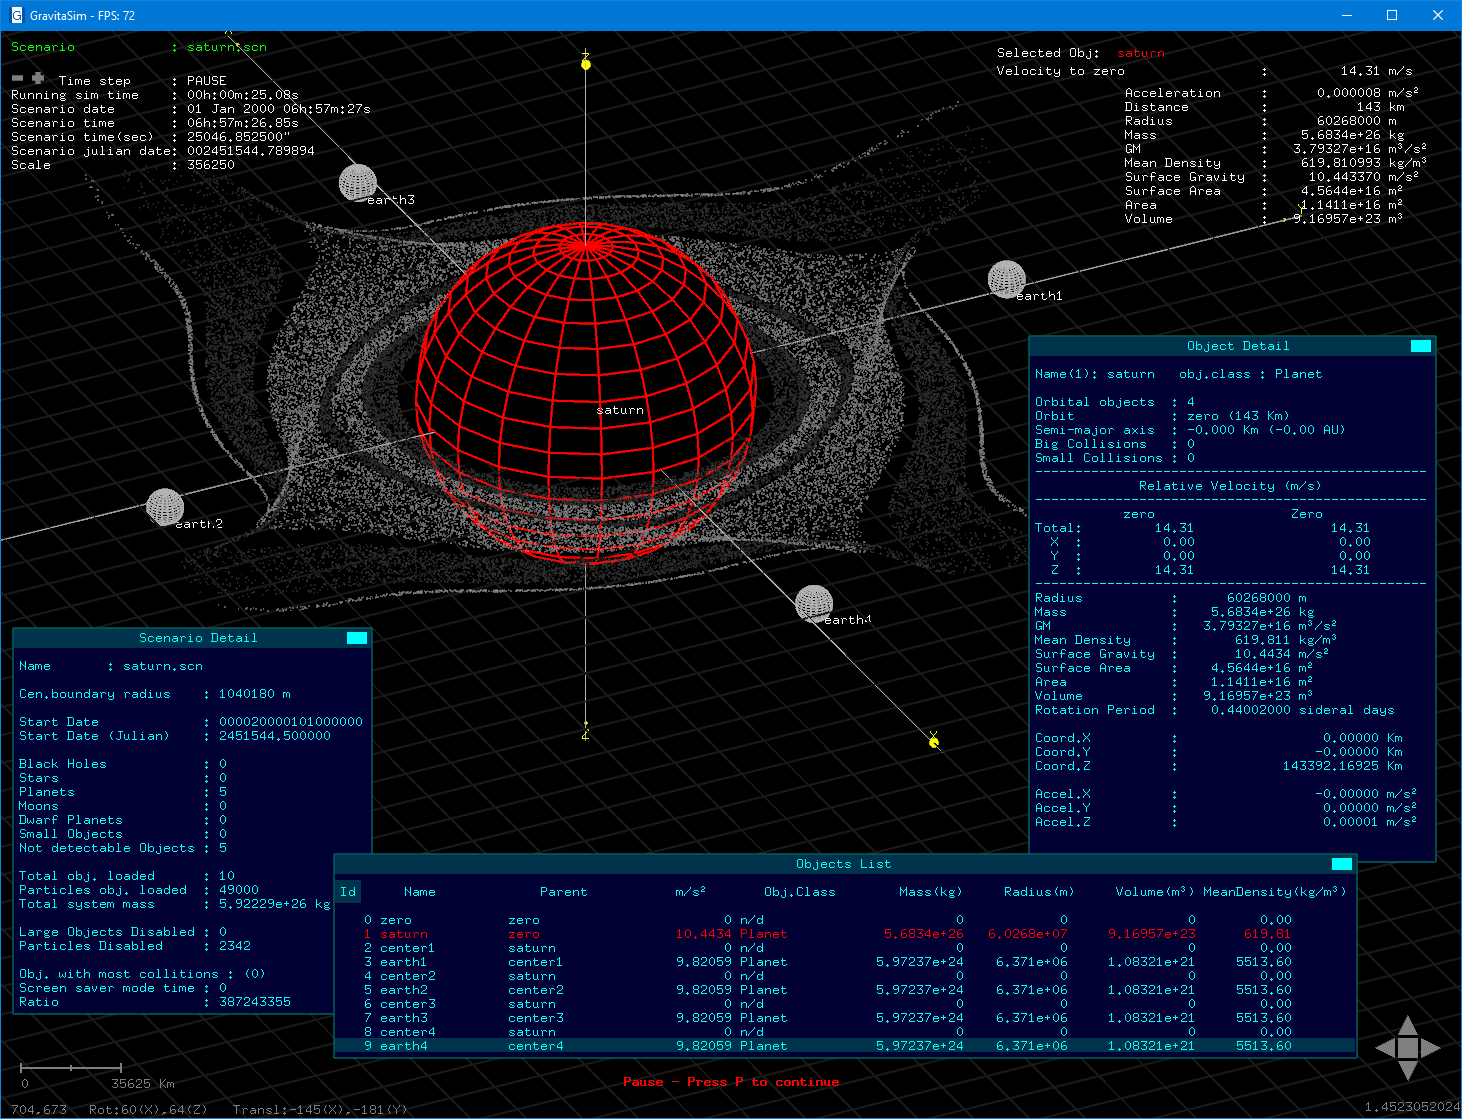The image size is (1462, 1119).
Task: Click GravitaSim app icon in title bar
Action: 16,16
